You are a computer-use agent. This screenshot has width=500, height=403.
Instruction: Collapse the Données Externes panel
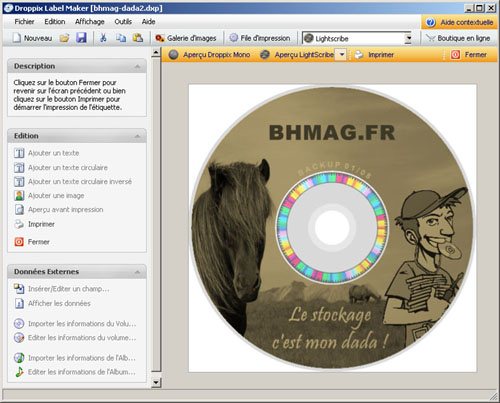pyautogui.click(x=137, y=272)
